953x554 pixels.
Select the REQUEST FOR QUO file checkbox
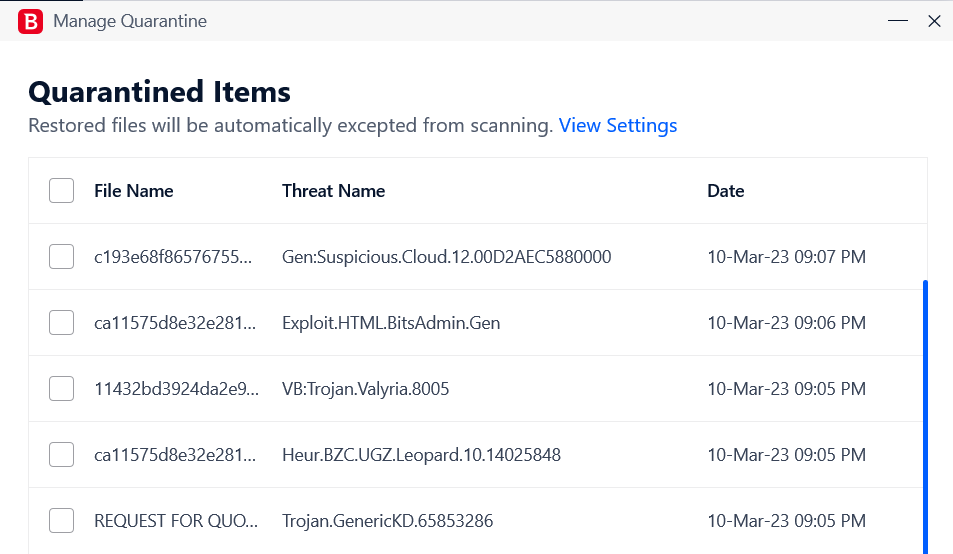click(61, 521)
